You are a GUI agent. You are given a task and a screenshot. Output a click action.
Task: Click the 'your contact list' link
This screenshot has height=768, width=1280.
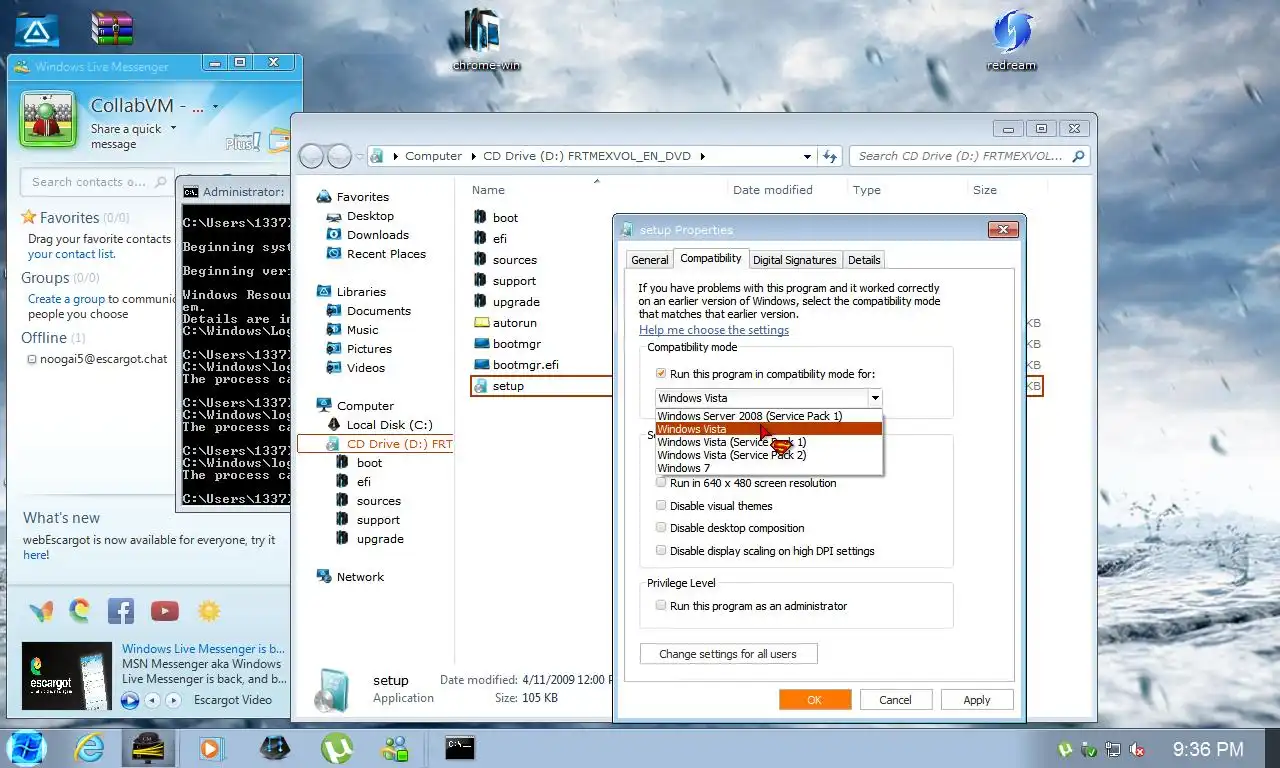(x=71, y=254)
